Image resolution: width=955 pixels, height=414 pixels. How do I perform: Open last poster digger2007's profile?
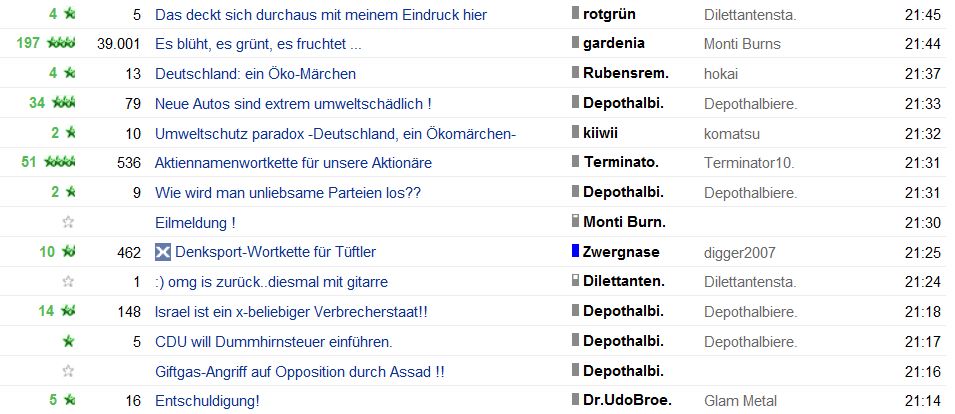[x=739, y=253]
